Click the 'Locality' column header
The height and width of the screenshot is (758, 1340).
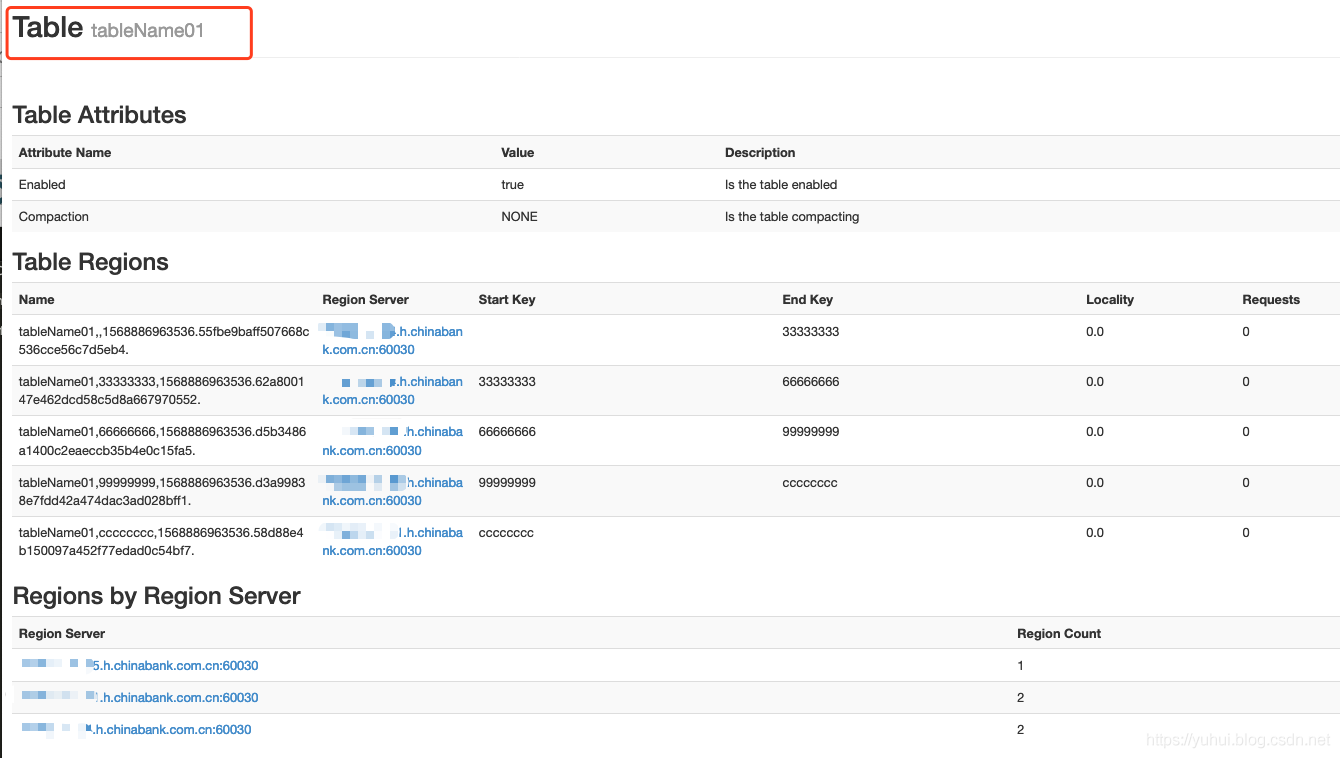coord(1110,300)
